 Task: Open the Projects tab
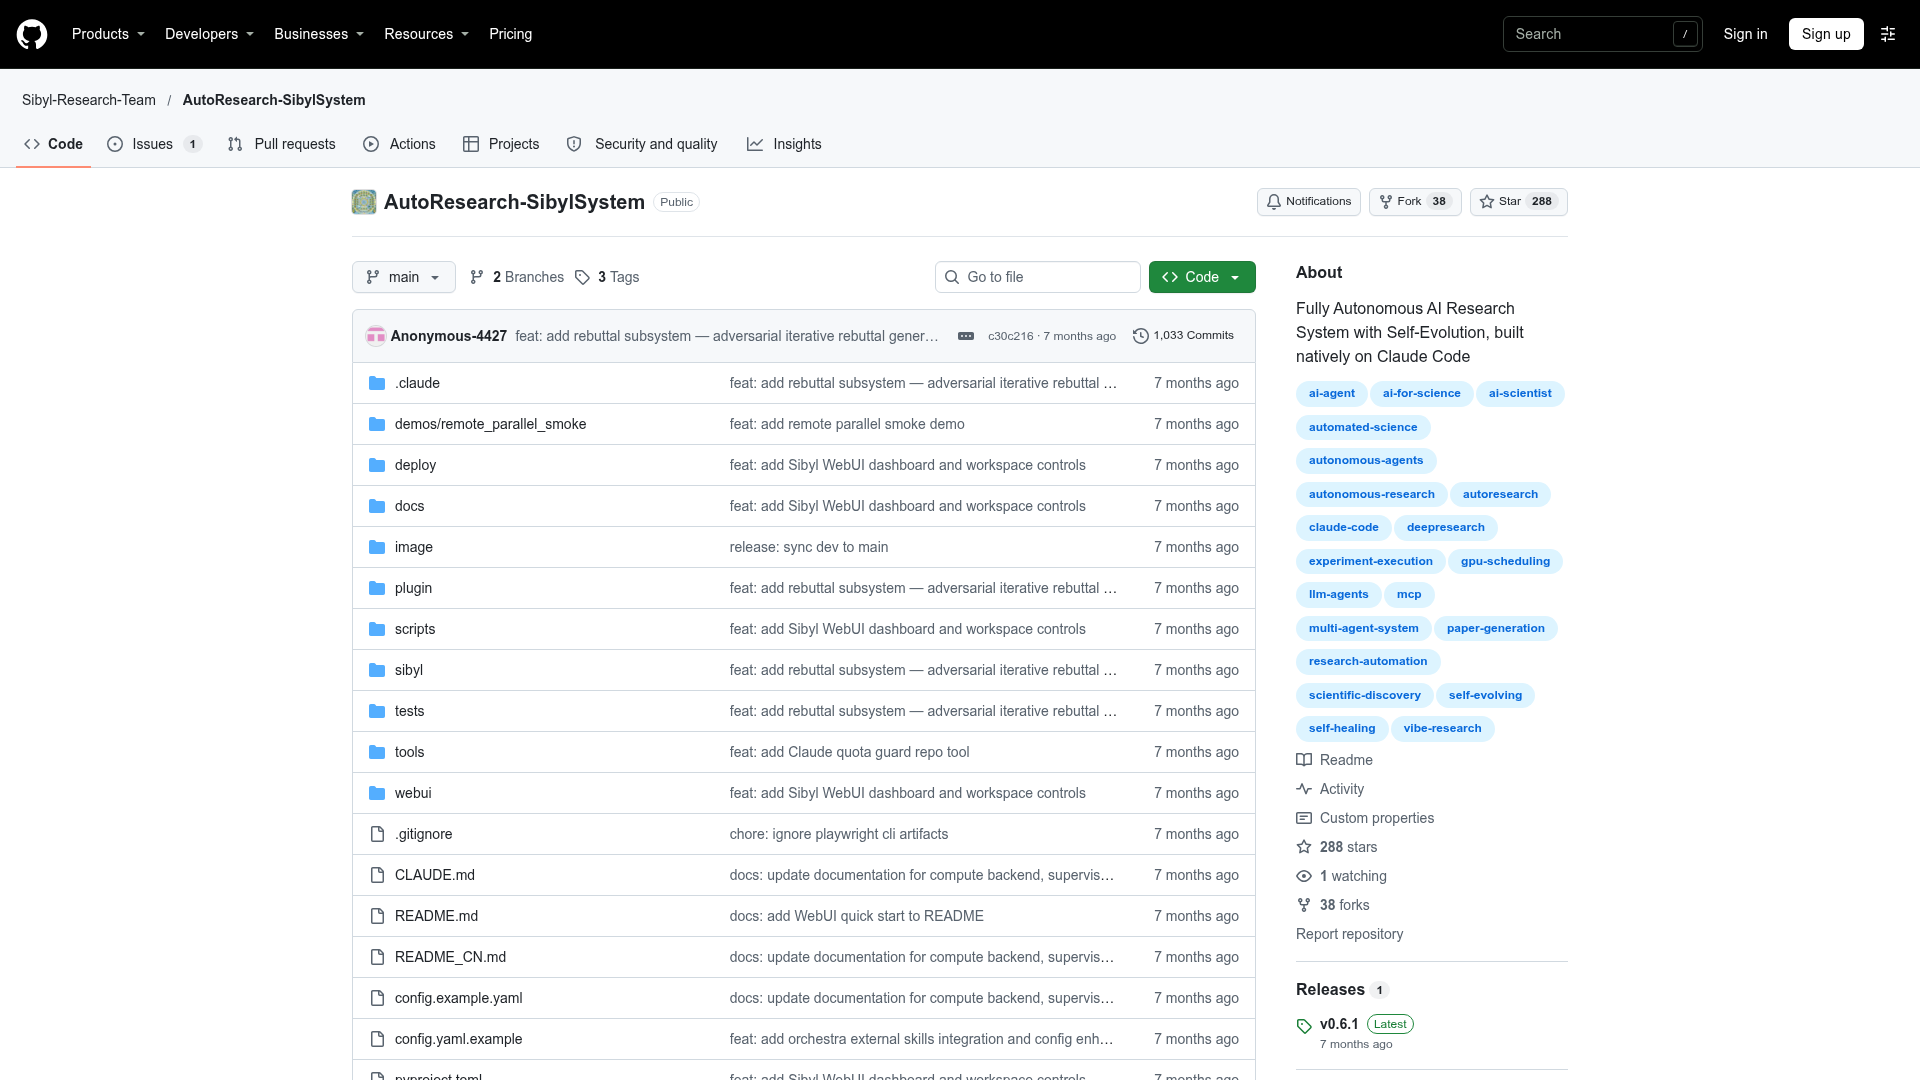pos(501,144)
